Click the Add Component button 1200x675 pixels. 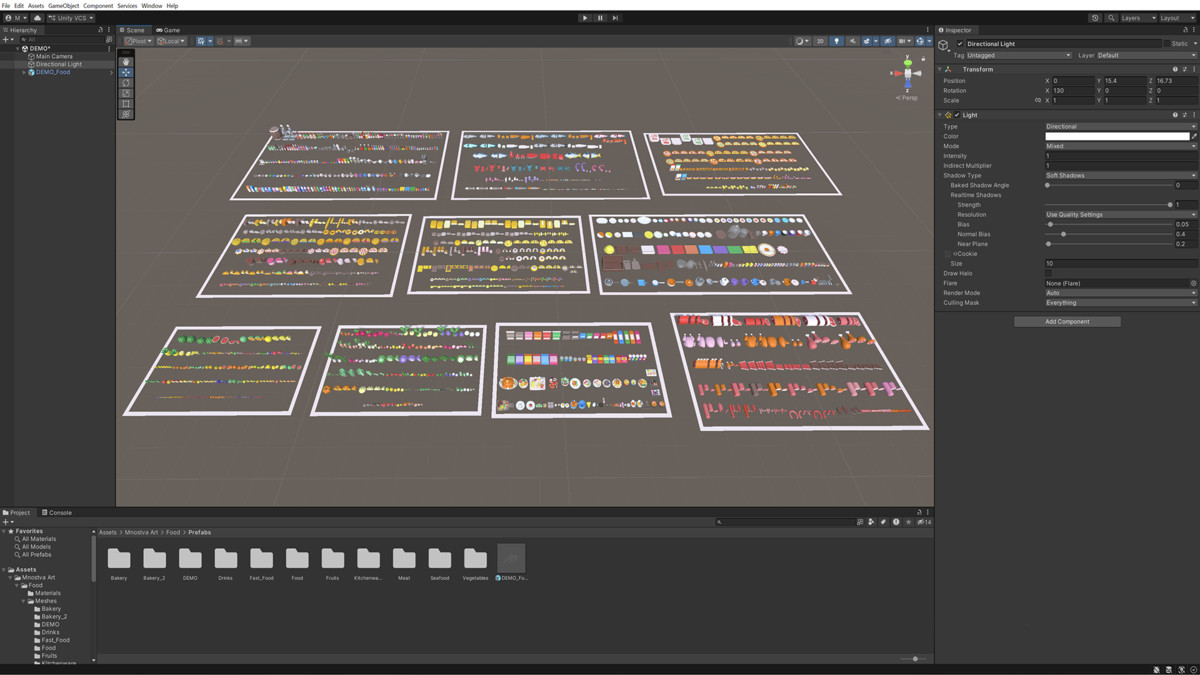coord(1067,321)
